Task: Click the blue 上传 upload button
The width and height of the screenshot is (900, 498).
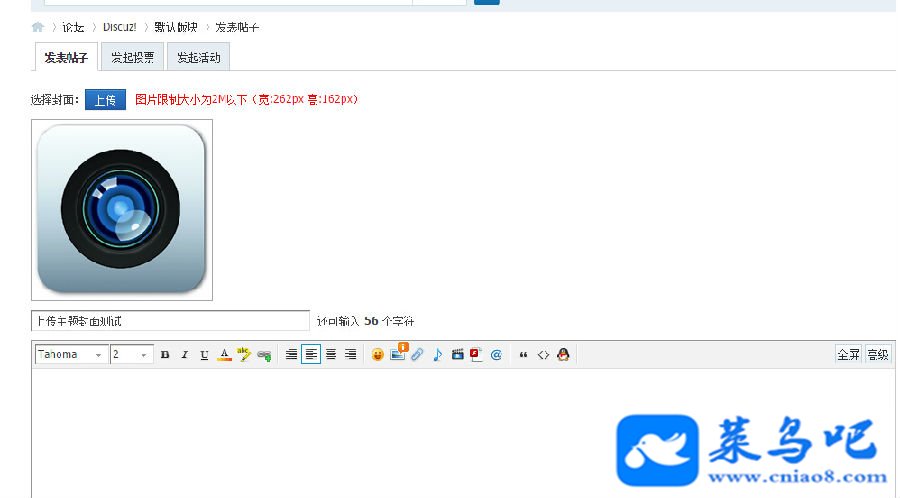Action: coord(106,100)
